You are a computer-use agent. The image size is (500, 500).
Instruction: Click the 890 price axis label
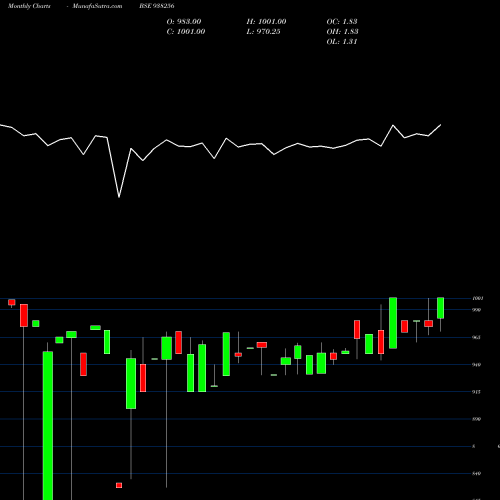click(x=477, y=419)
